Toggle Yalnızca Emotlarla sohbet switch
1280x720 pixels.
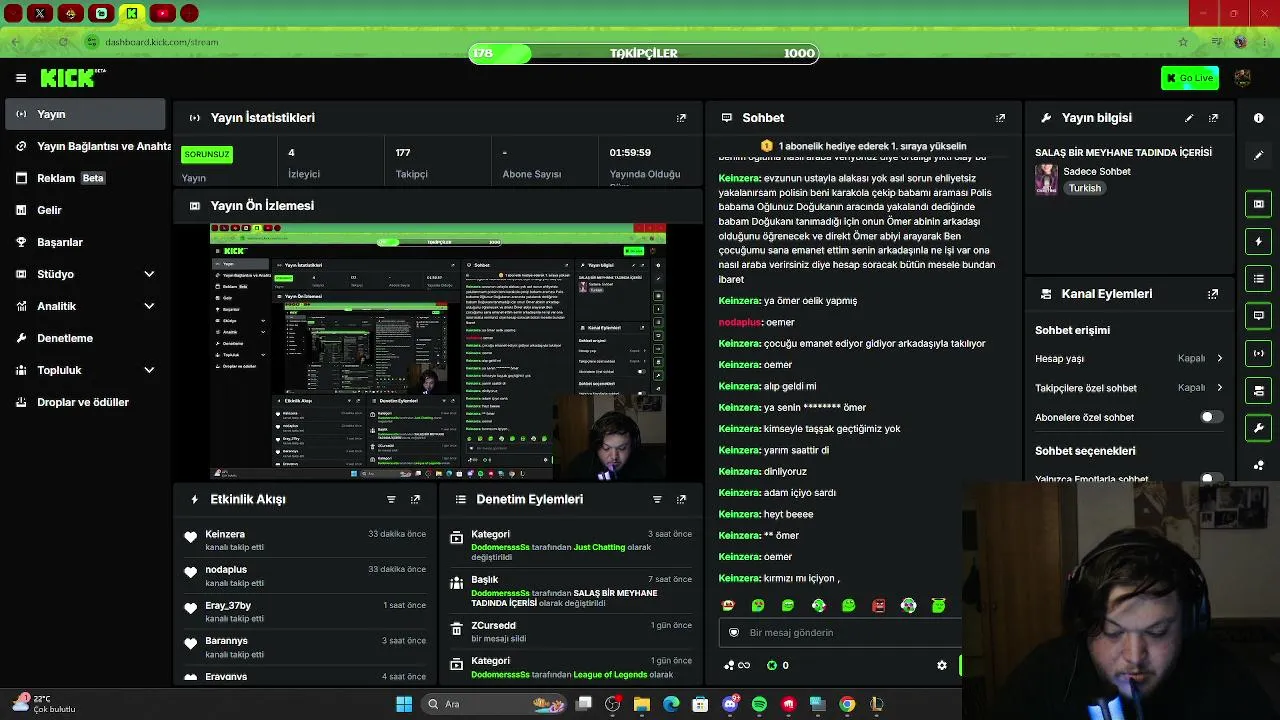1211,478
